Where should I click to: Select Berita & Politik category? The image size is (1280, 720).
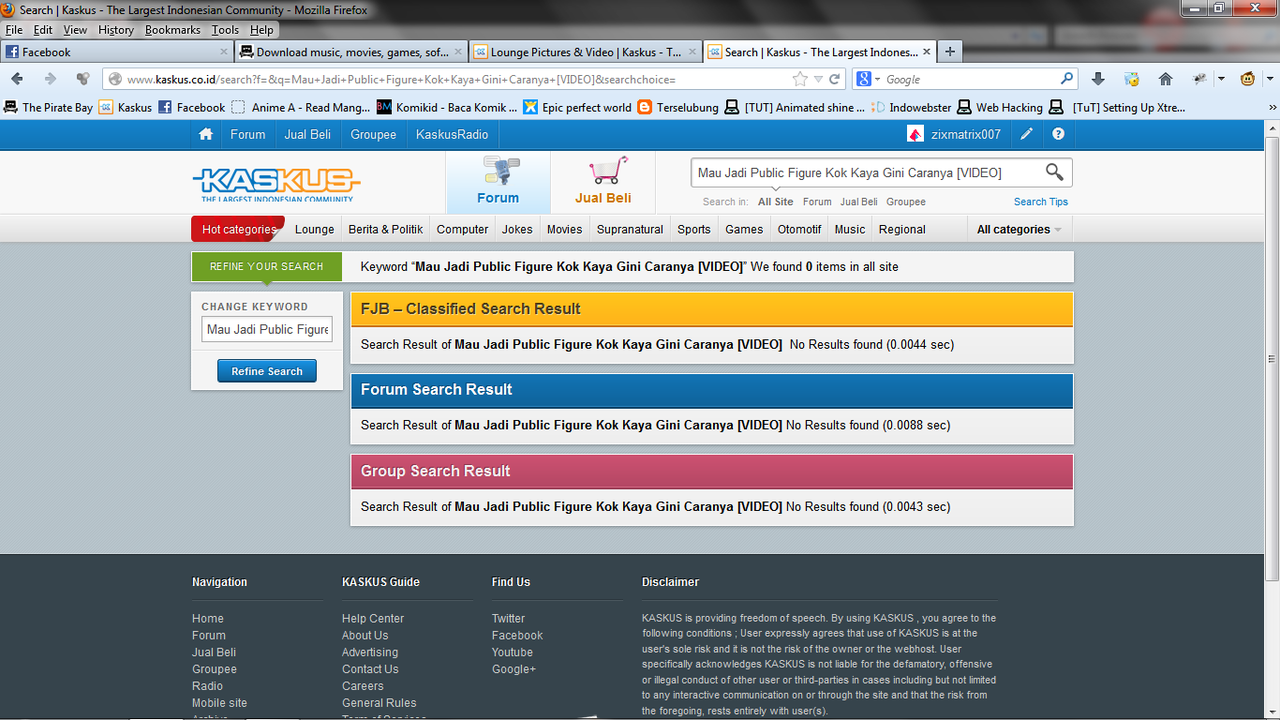(386, 229)
